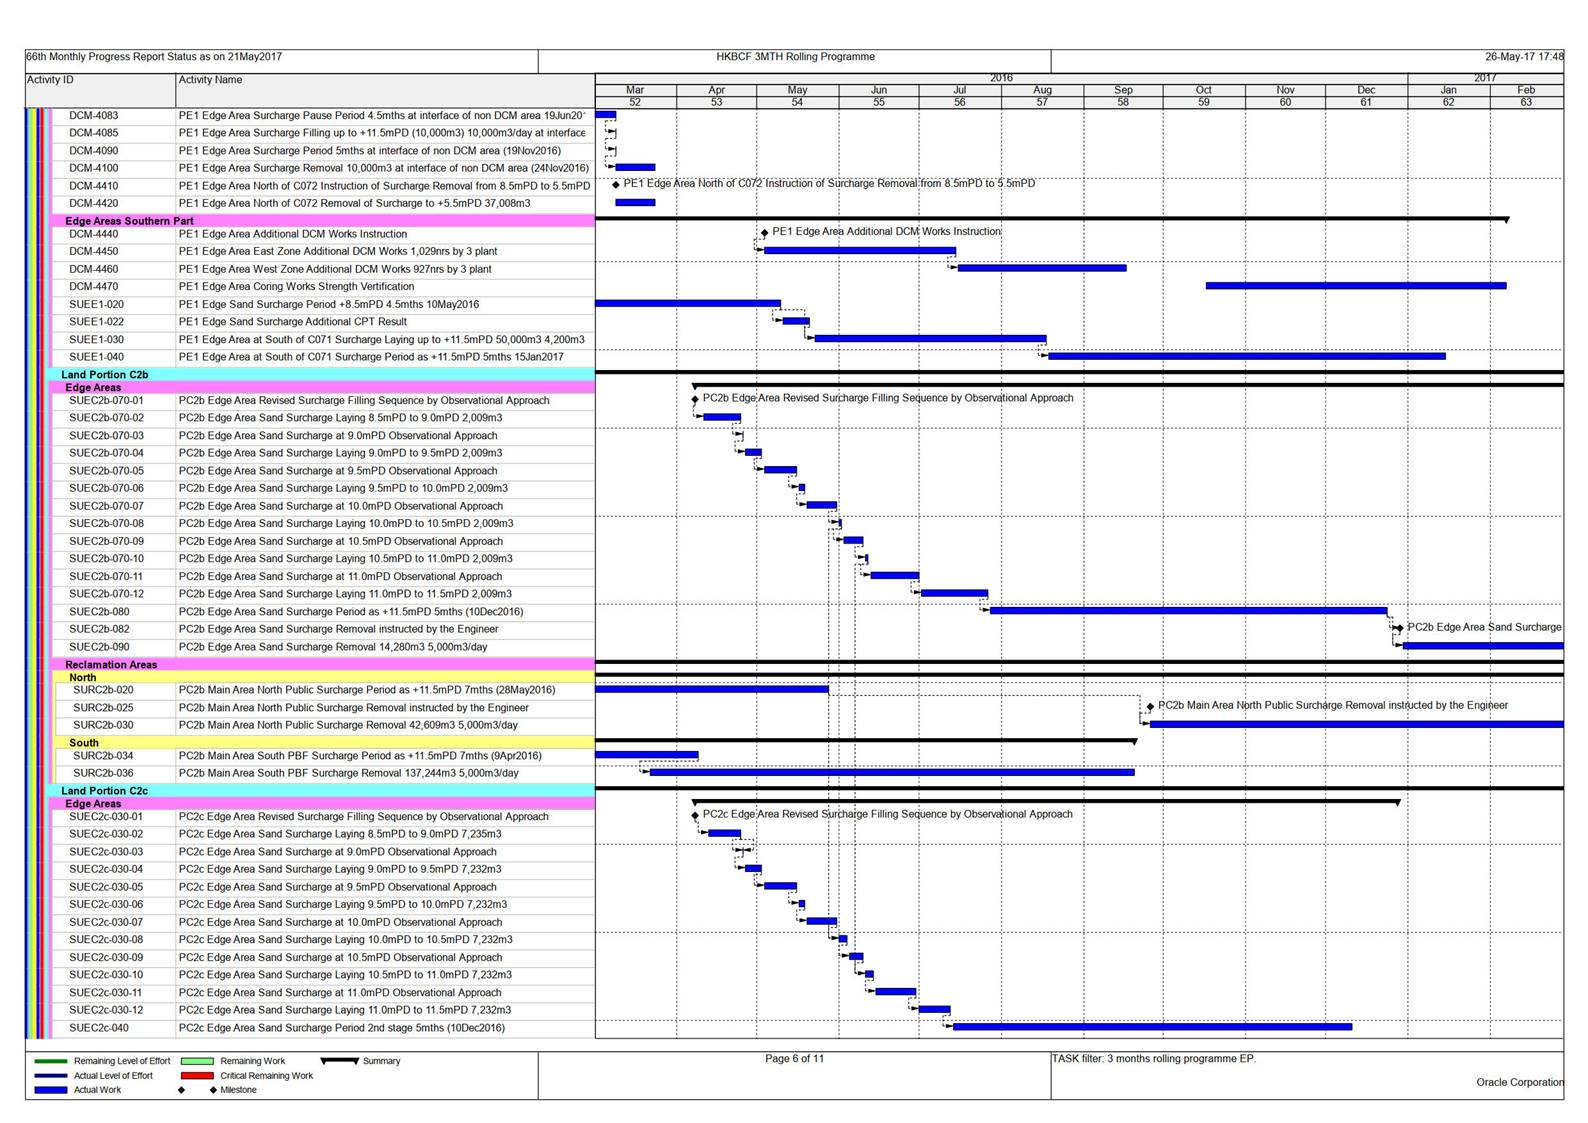Click the Mar month header in the timescale
This screenshot has width=1588, height=1123.
[635, 90]
